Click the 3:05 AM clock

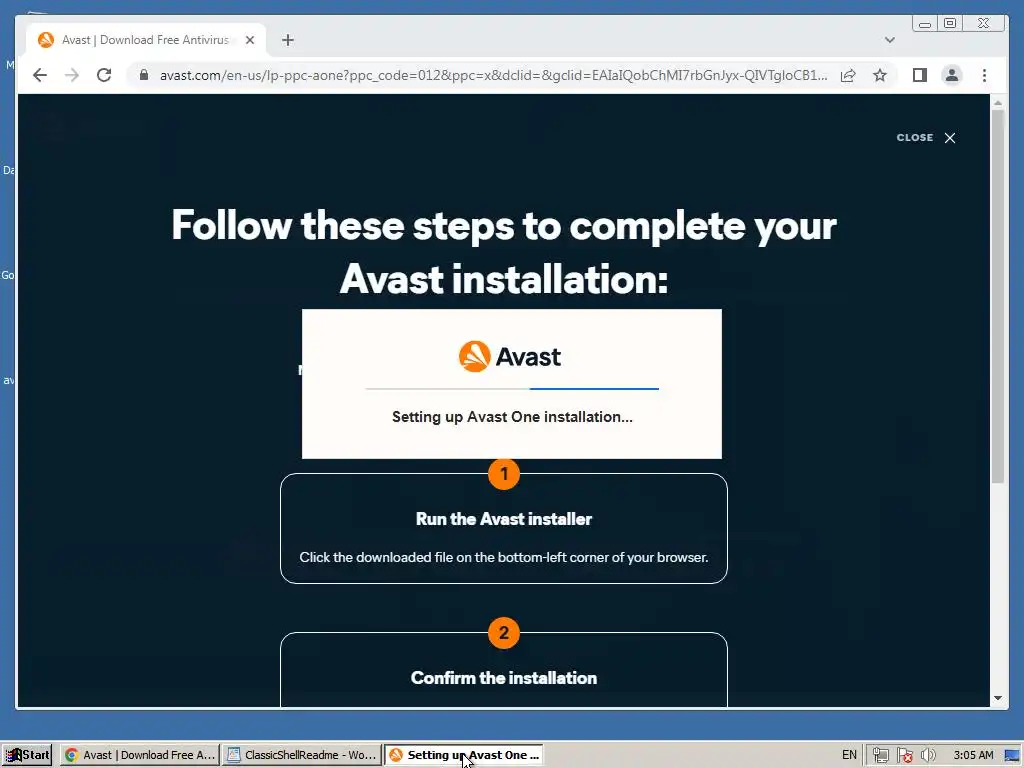coord(973,755)
